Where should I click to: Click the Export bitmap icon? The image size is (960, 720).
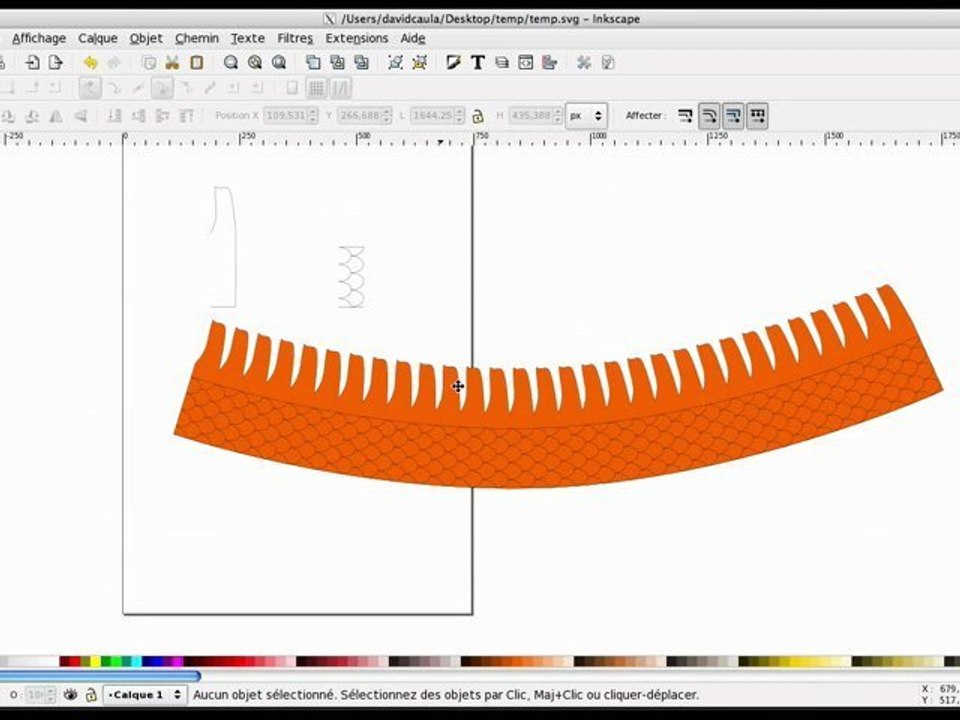click(56, 62)
